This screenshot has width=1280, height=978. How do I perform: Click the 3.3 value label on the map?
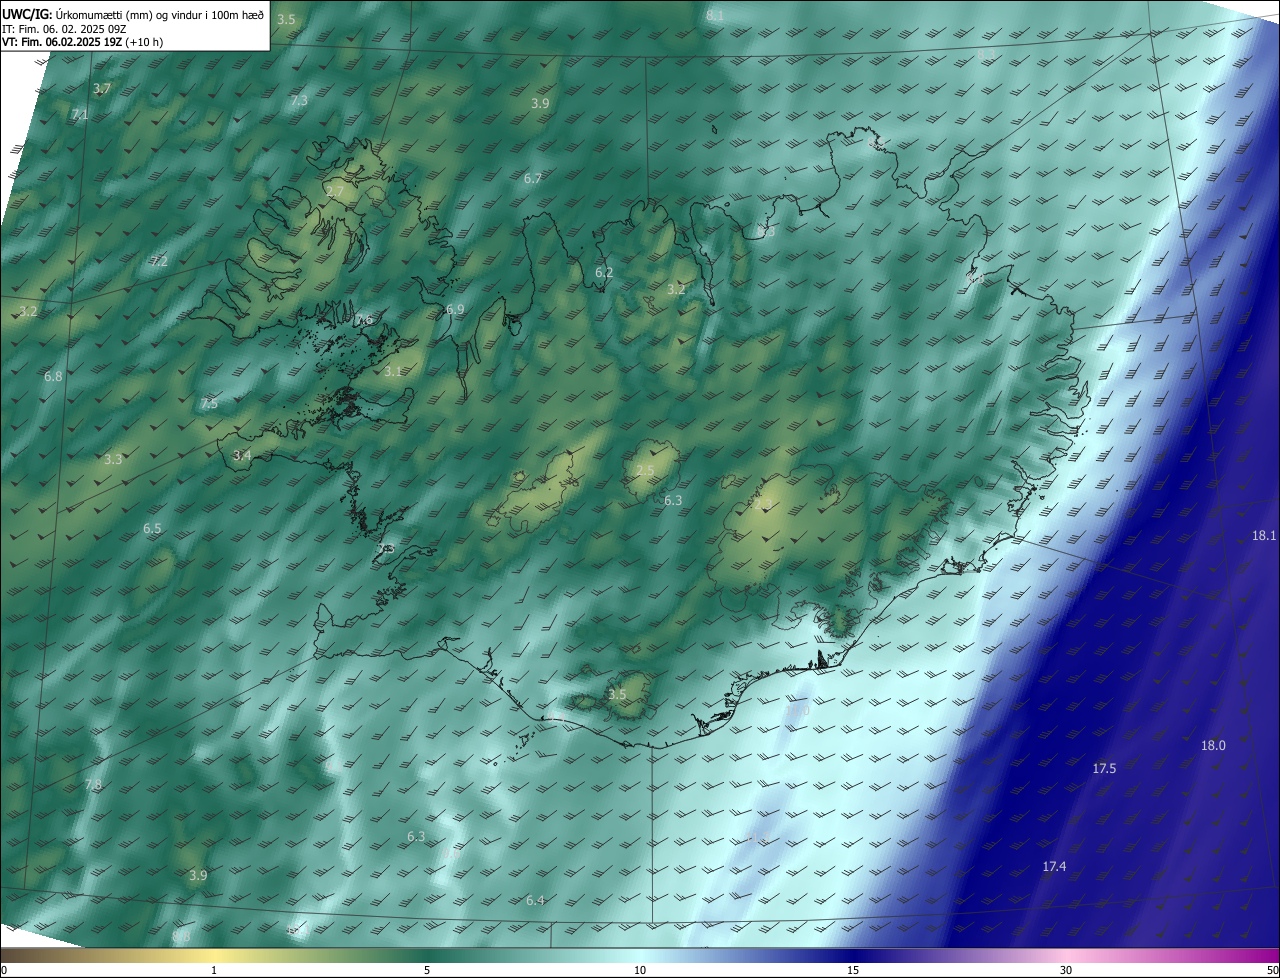point(113,459)
